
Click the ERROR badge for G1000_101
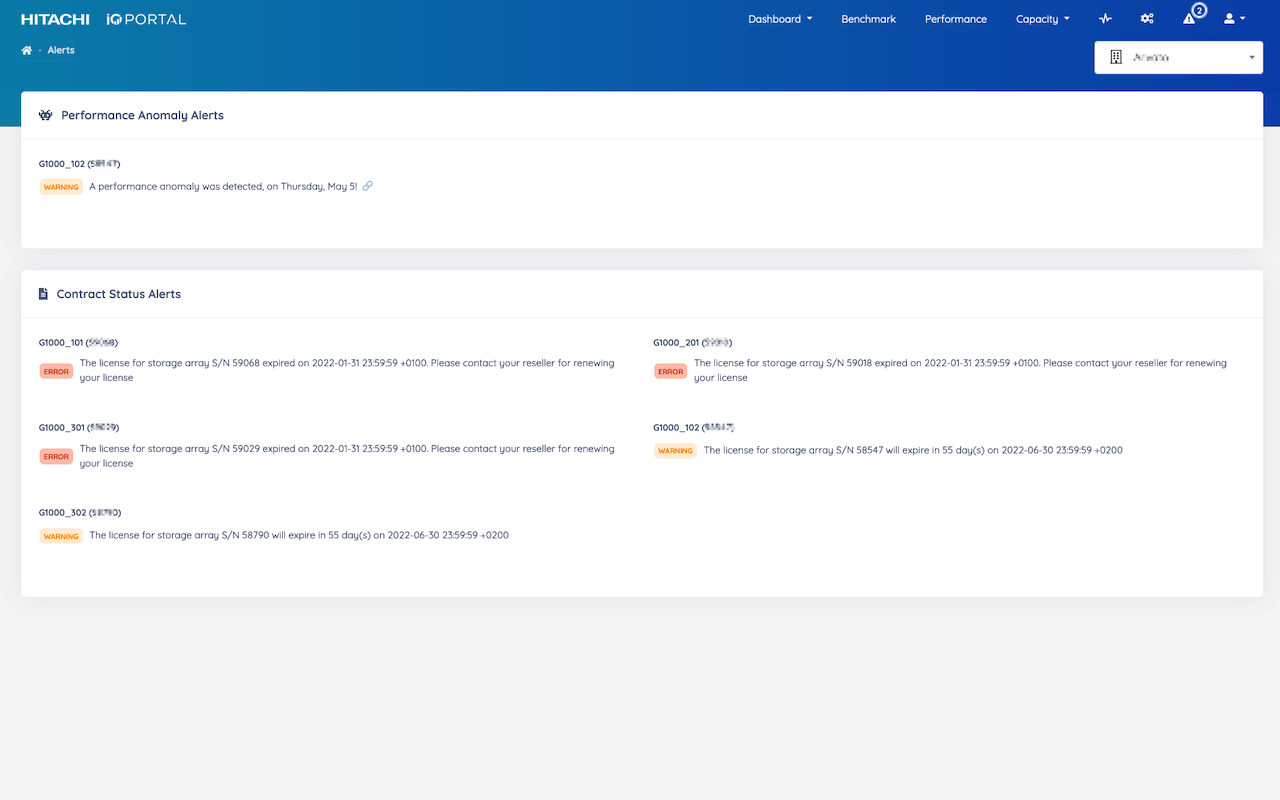pos(56,371)
